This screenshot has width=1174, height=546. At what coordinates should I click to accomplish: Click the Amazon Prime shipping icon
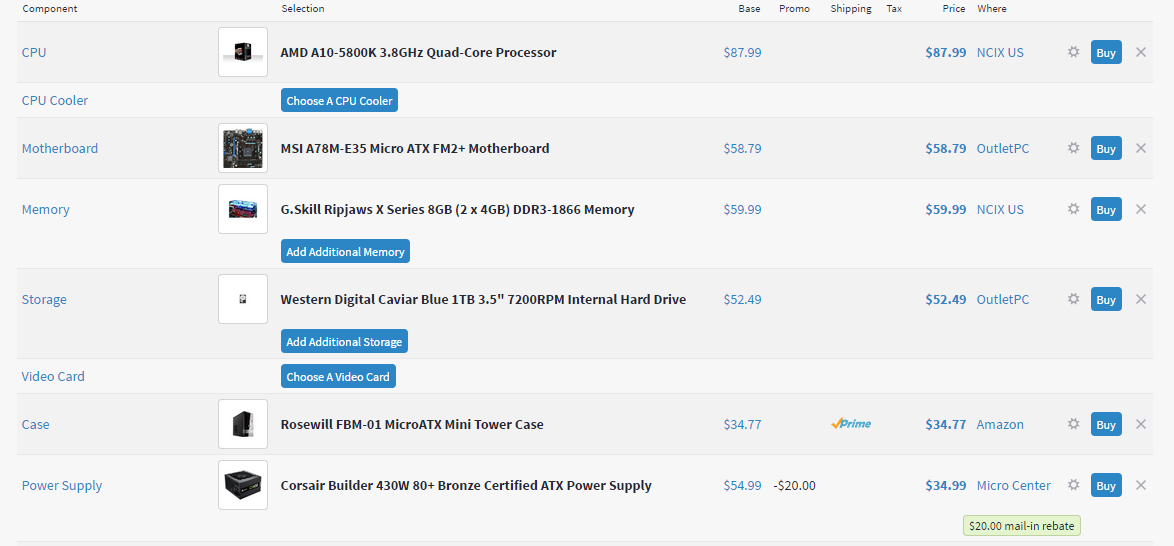pyautogui.click(x=851, y=424)
